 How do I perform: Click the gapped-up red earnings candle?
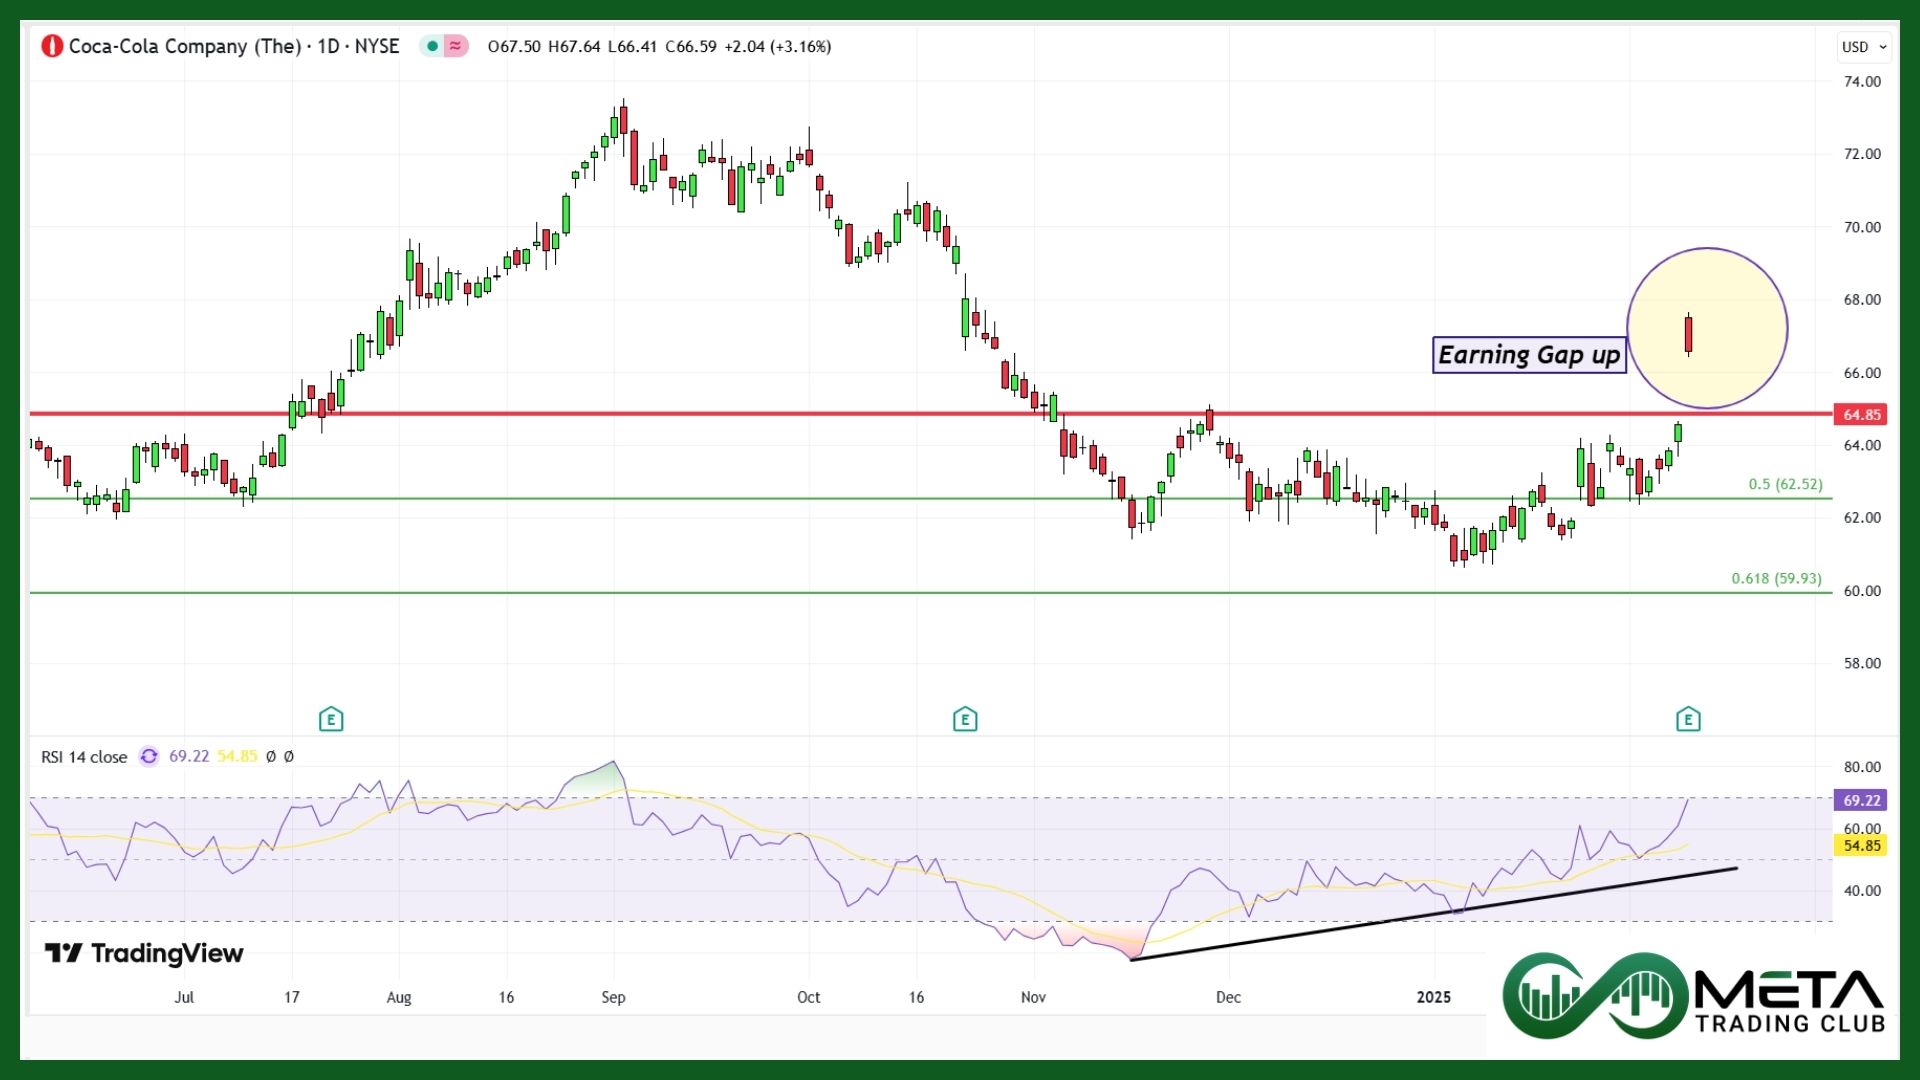[x=1688, y=334]
